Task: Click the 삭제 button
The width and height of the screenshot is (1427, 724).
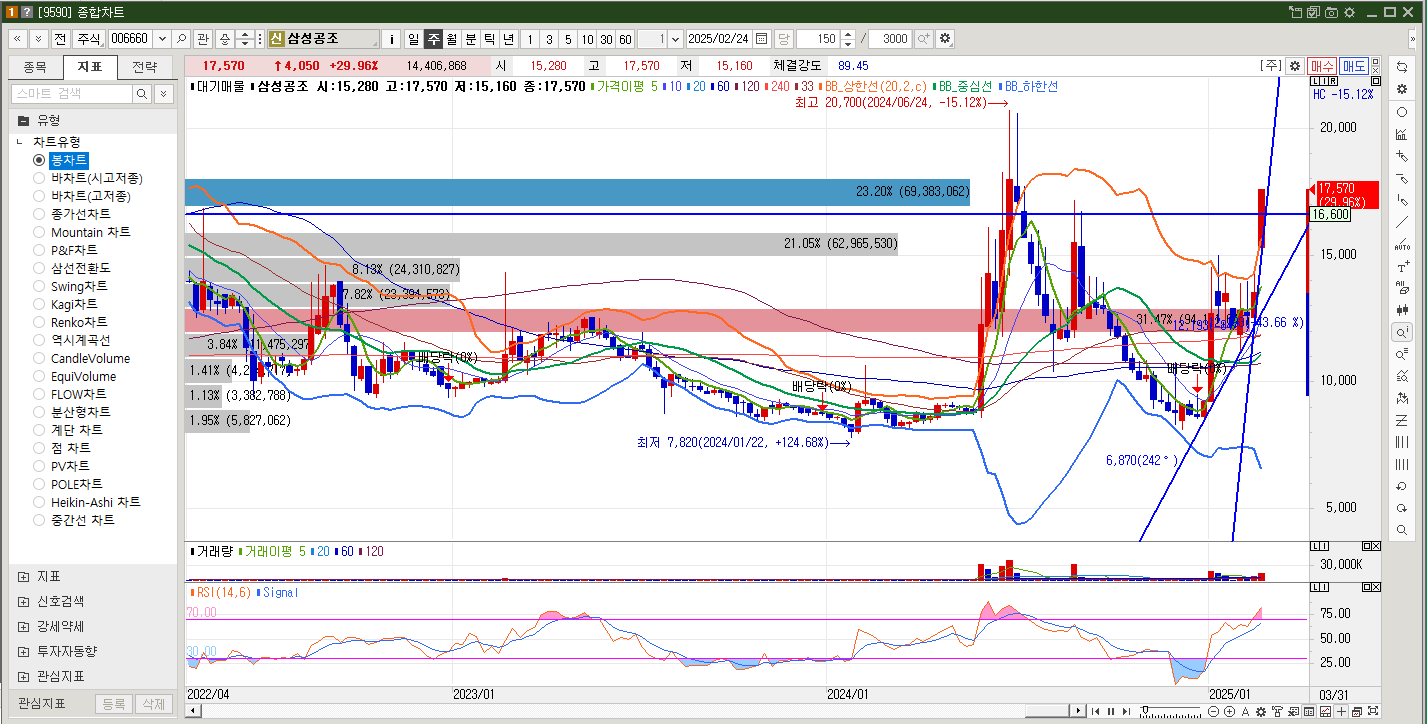Action: tap(153, 704)
